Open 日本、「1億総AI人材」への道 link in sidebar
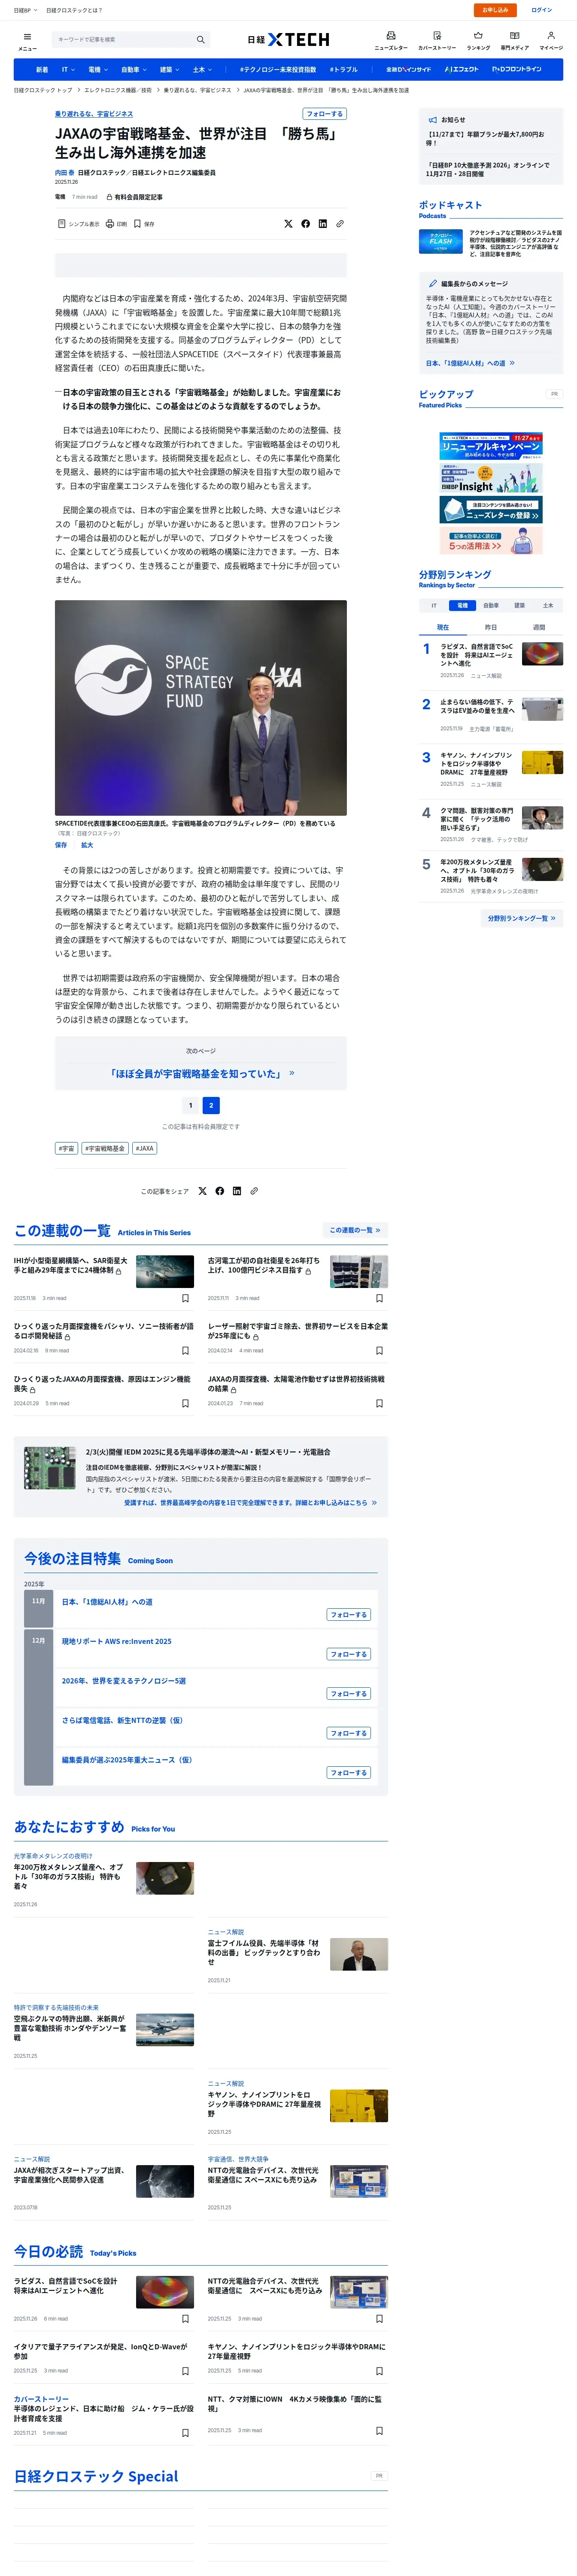Screen dimensions: 577x2576 (470, 363)
